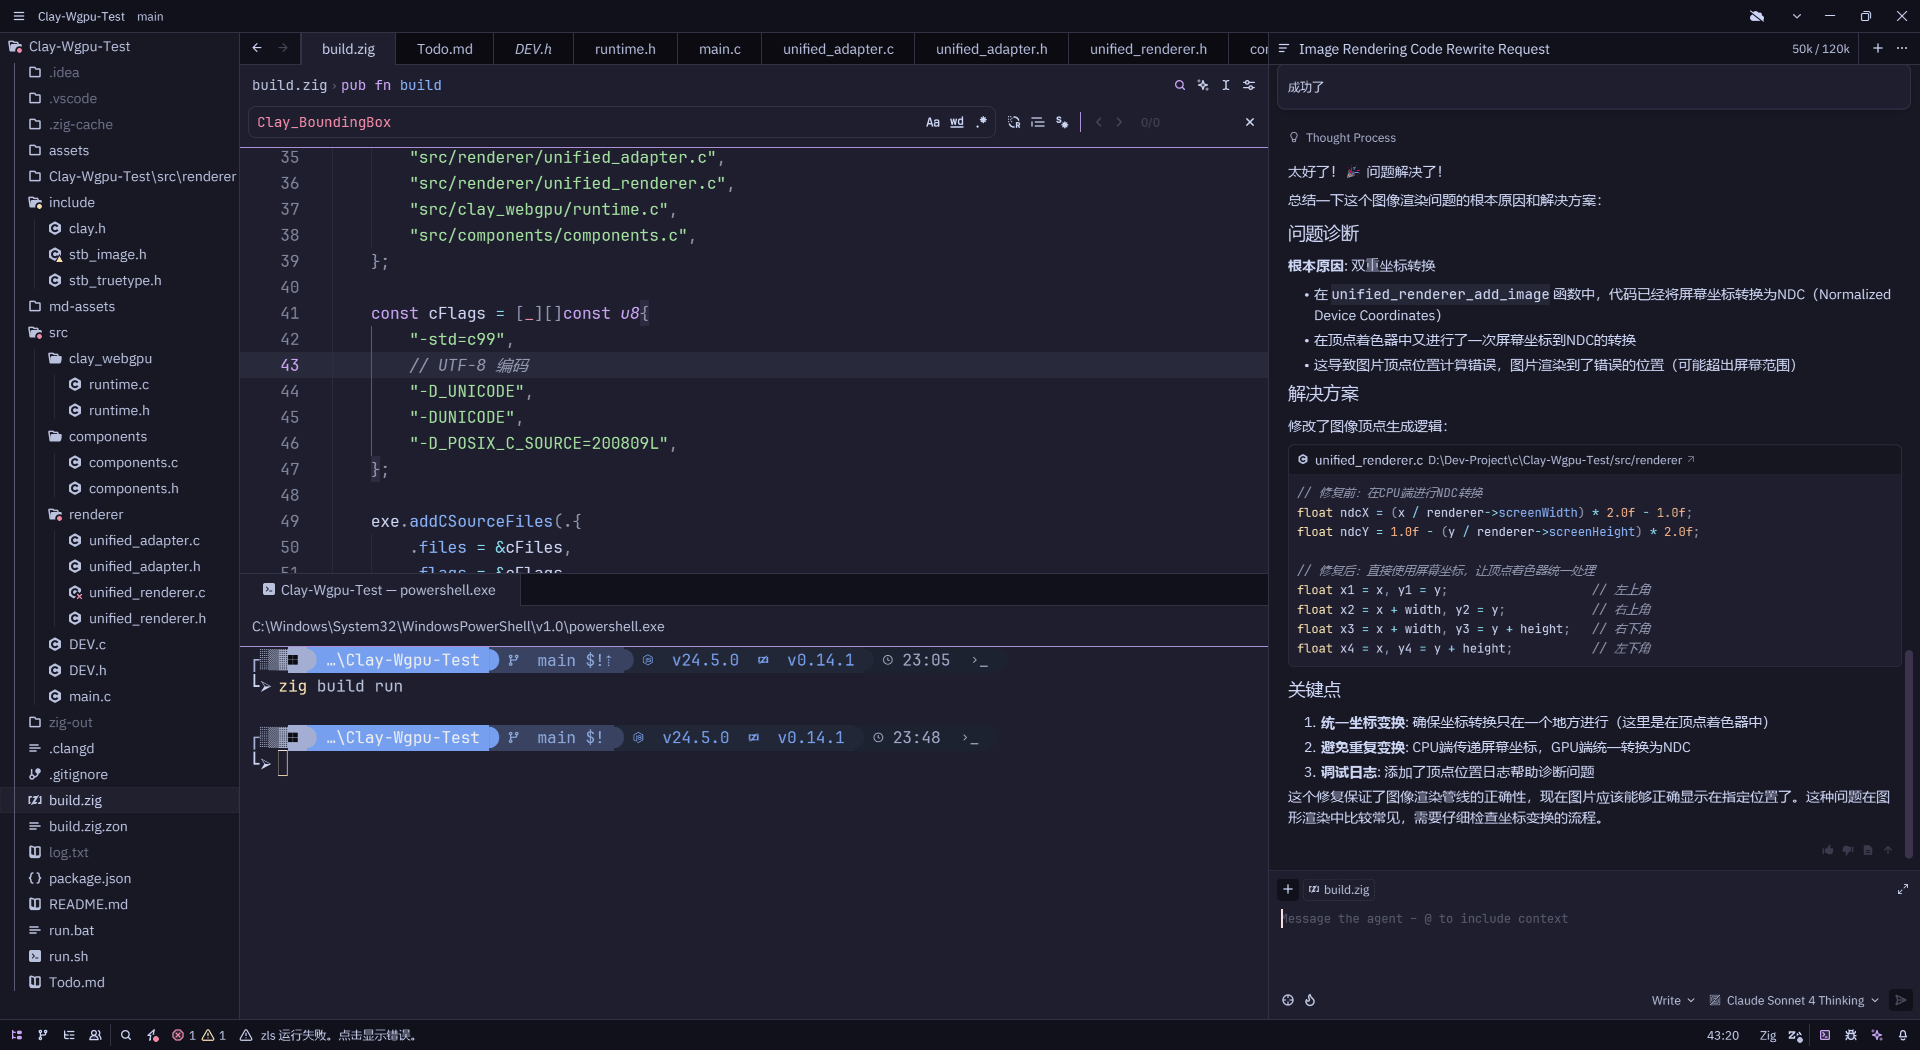Viewport: 1920px width, 1050px height.
Task: Toggle whole word match (wd)
Action: coord(957,122)
